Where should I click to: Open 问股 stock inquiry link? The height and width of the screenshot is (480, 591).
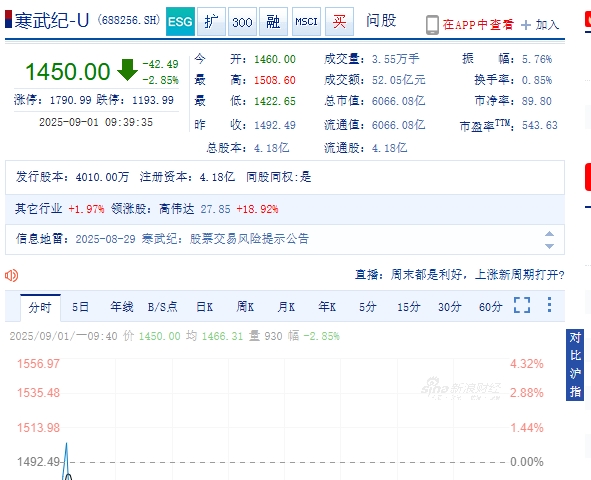(381, 21)
